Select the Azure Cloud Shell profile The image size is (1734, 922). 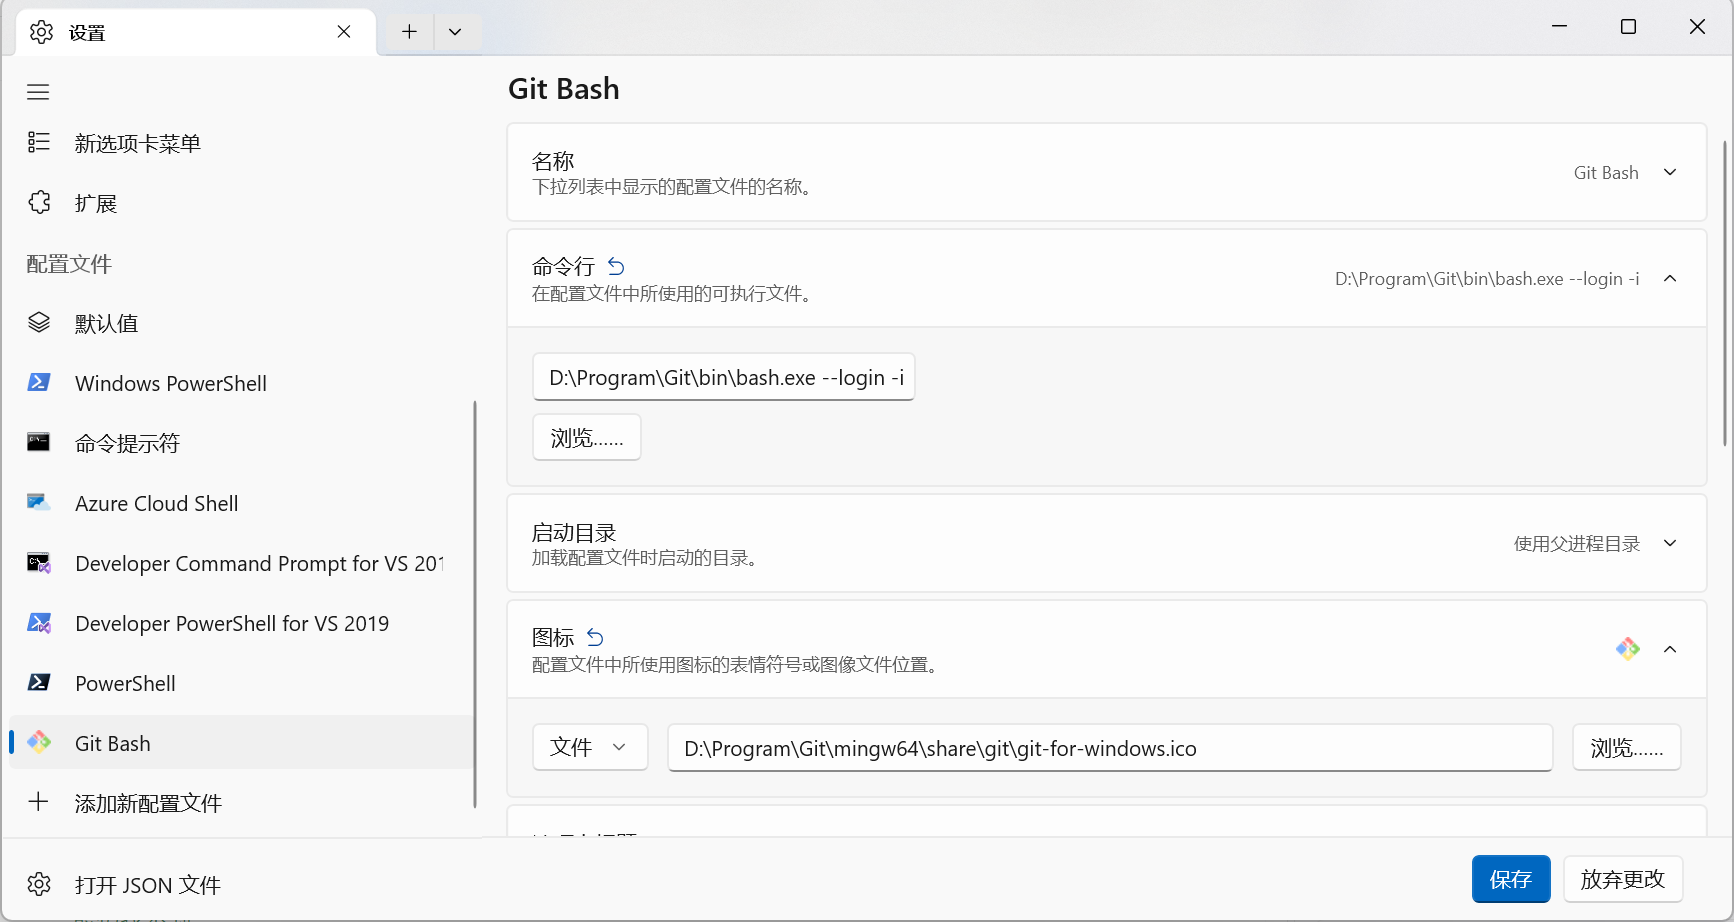coord(241,503)
